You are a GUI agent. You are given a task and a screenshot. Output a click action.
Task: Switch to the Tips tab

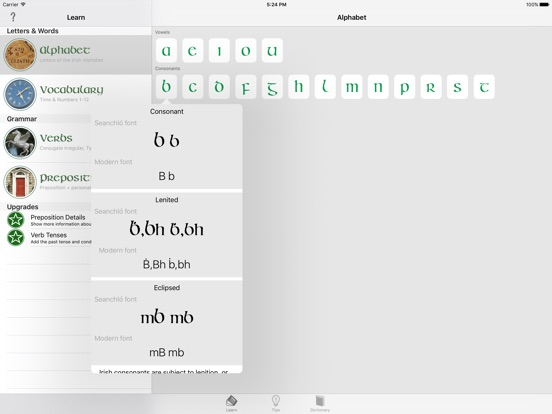pos(276,403)
